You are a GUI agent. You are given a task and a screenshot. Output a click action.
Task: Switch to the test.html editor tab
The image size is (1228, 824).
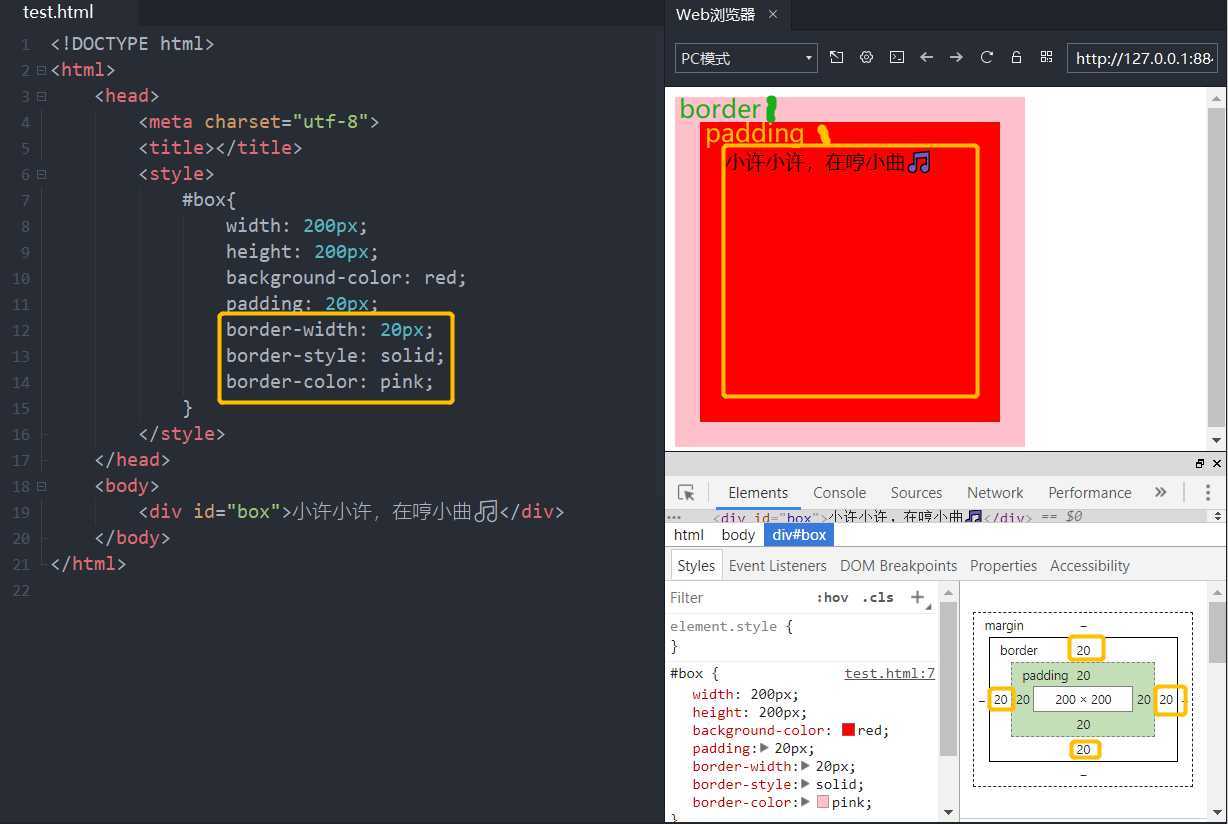58,13
